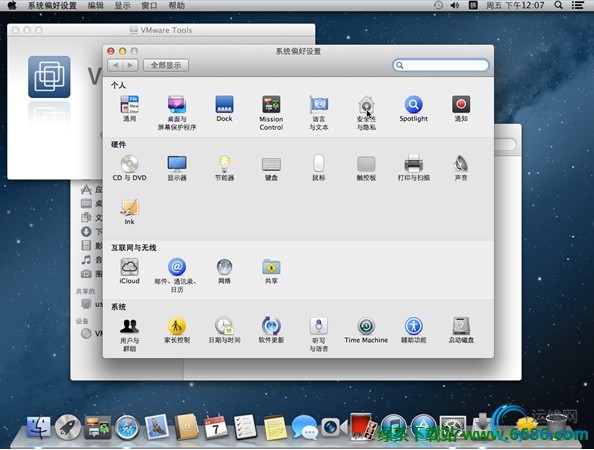Viewport: 594px width, 450px height.
Task: Open the 网络 network preferences
Action: (224, 271)
